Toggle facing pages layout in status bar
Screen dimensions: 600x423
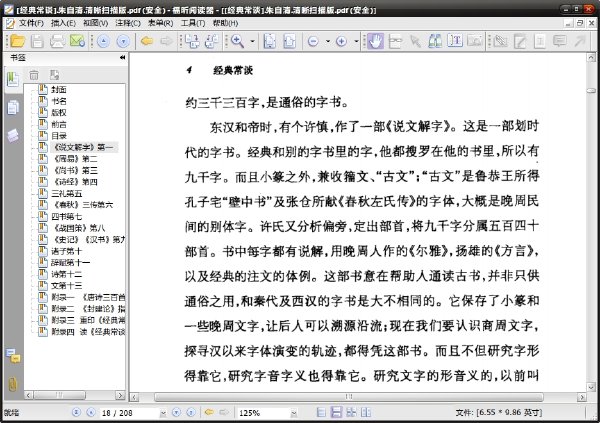tap(366, 412)
